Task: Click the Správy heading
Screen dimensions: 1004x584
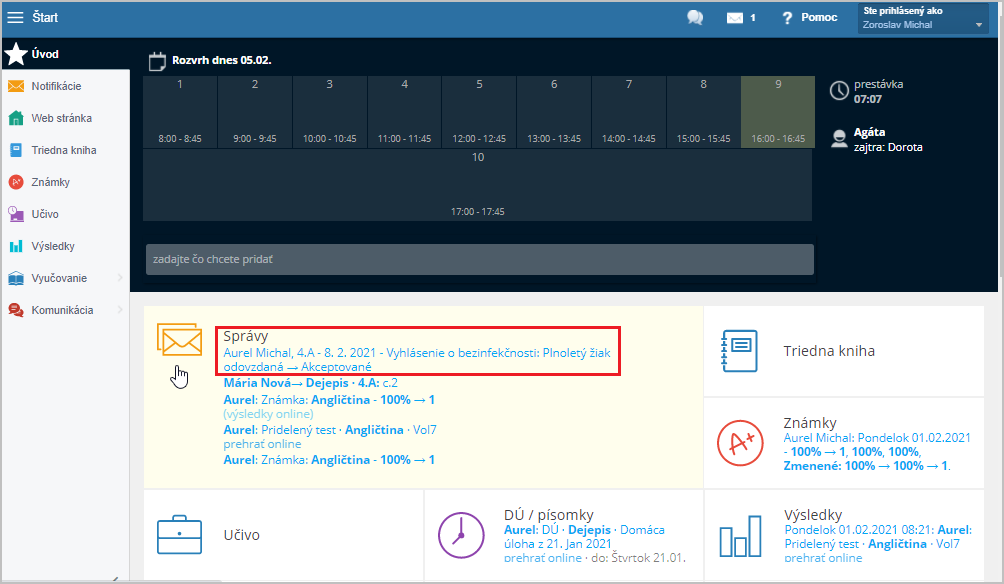Action: [x=246, y=336]
